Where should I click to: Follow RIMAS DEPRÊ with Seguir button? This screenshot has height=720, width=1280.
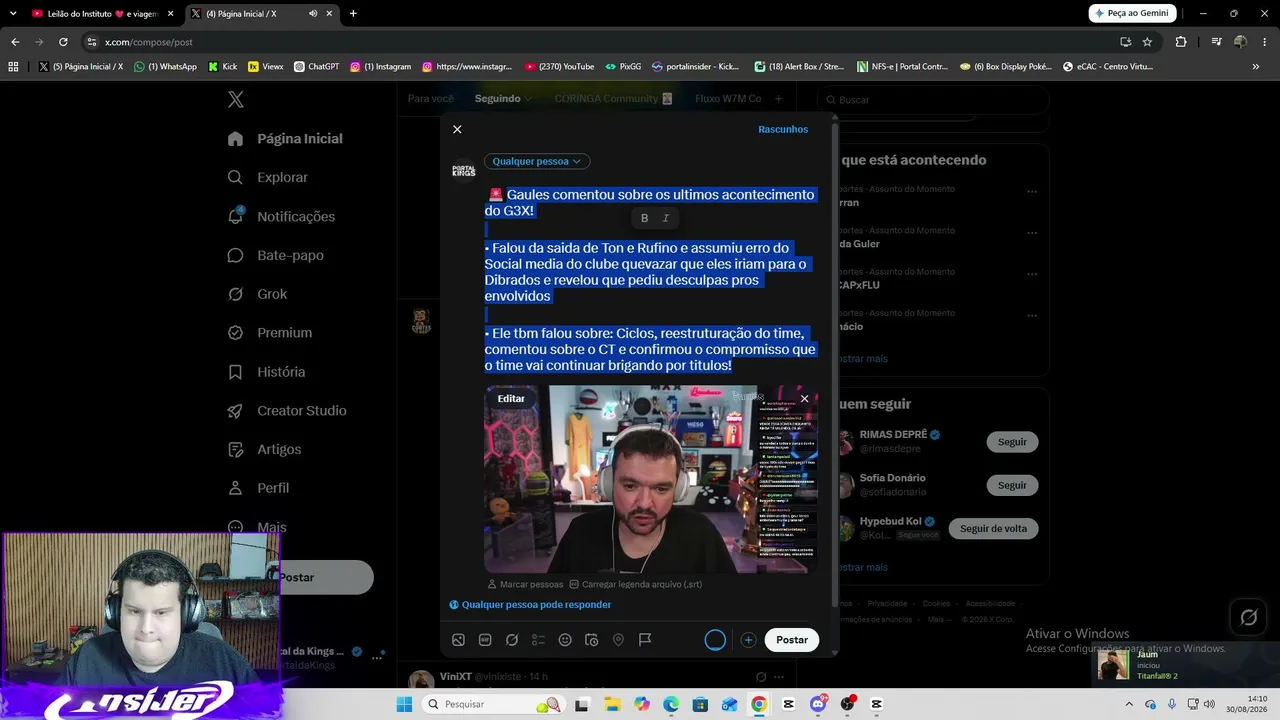tap(1012, 442)
